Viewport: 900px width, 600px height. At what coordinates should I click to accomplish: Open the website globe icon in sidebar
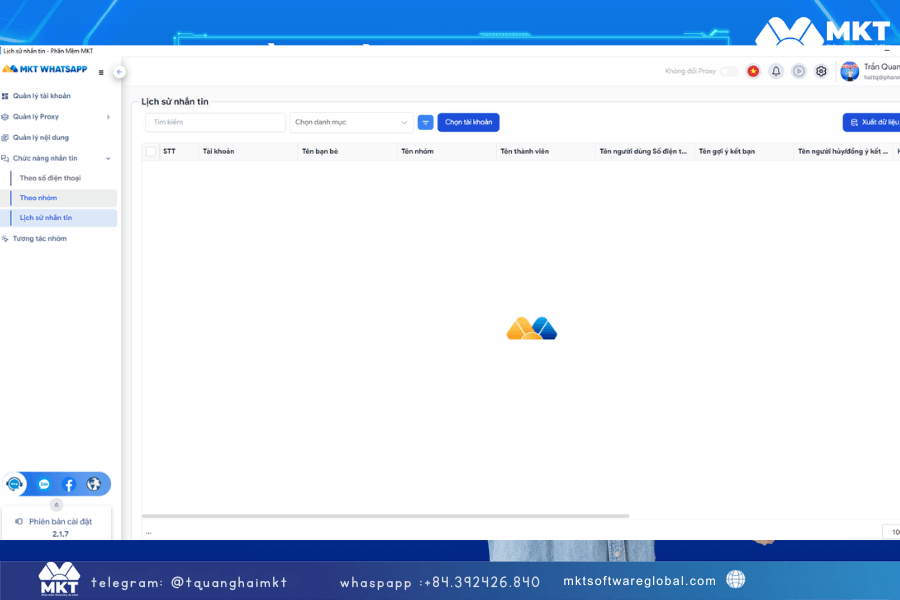point(94,484)
